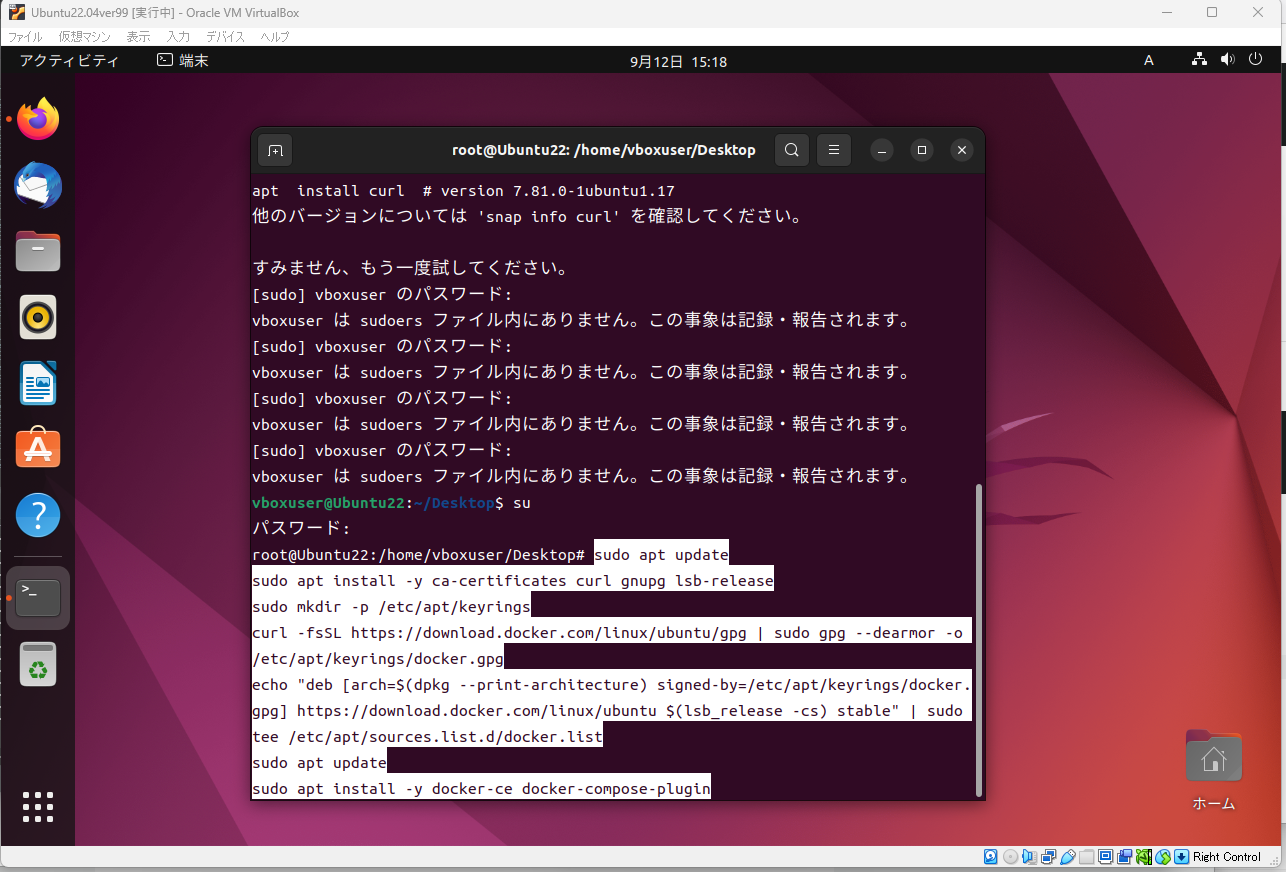Open LibreOffice Writer from the dock
This screenshot has height=872, width=1286.
click(x=37, y=383)
